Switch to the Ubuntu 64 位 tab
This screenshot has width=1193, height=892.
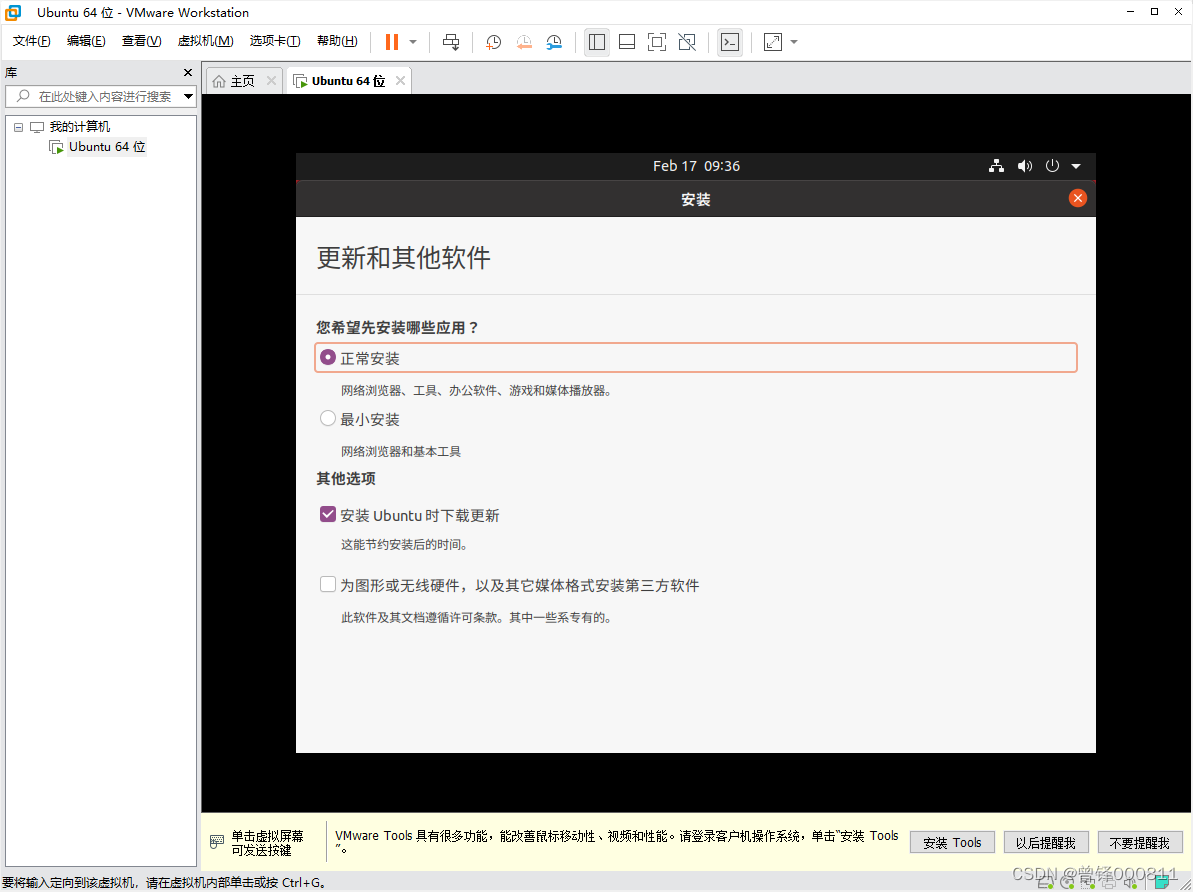click(x=348, y=81)
